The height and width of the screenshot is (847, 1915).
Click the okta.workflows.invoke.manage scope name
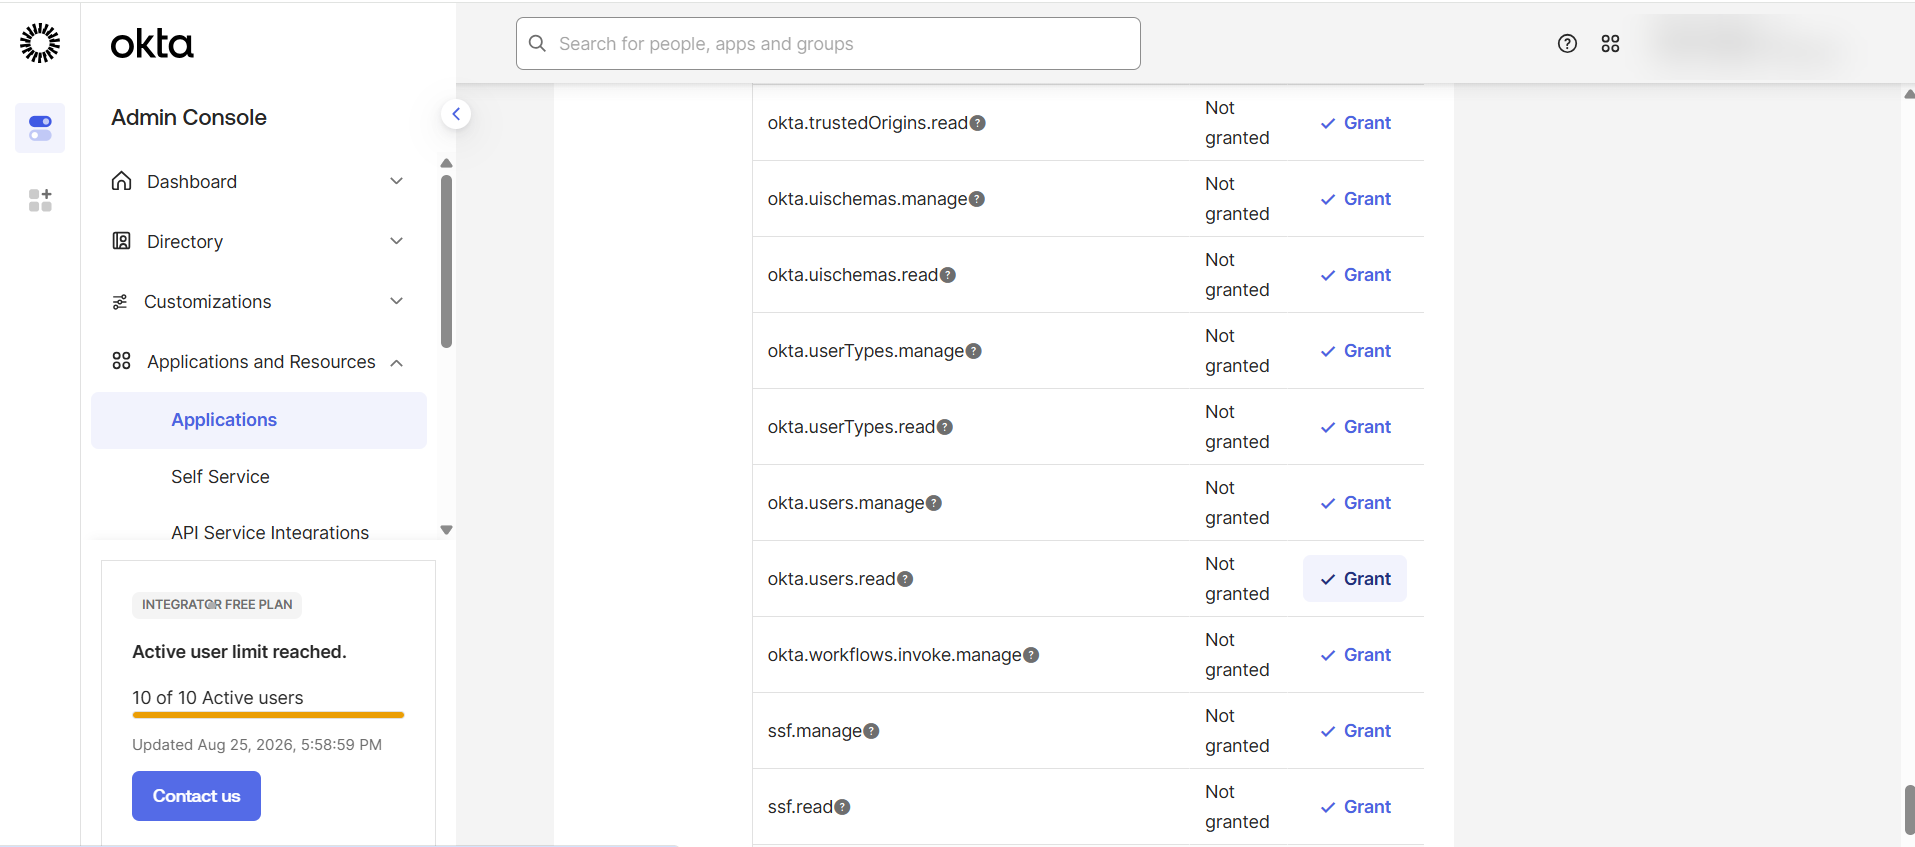pos(894,655)
